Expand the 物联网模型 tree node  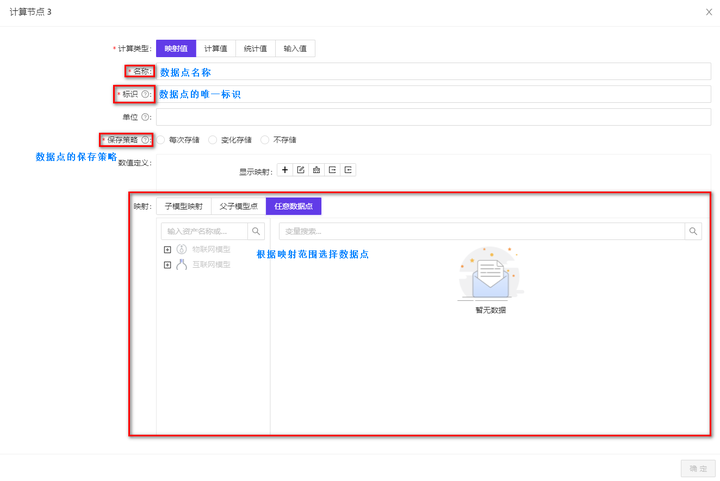168,249
